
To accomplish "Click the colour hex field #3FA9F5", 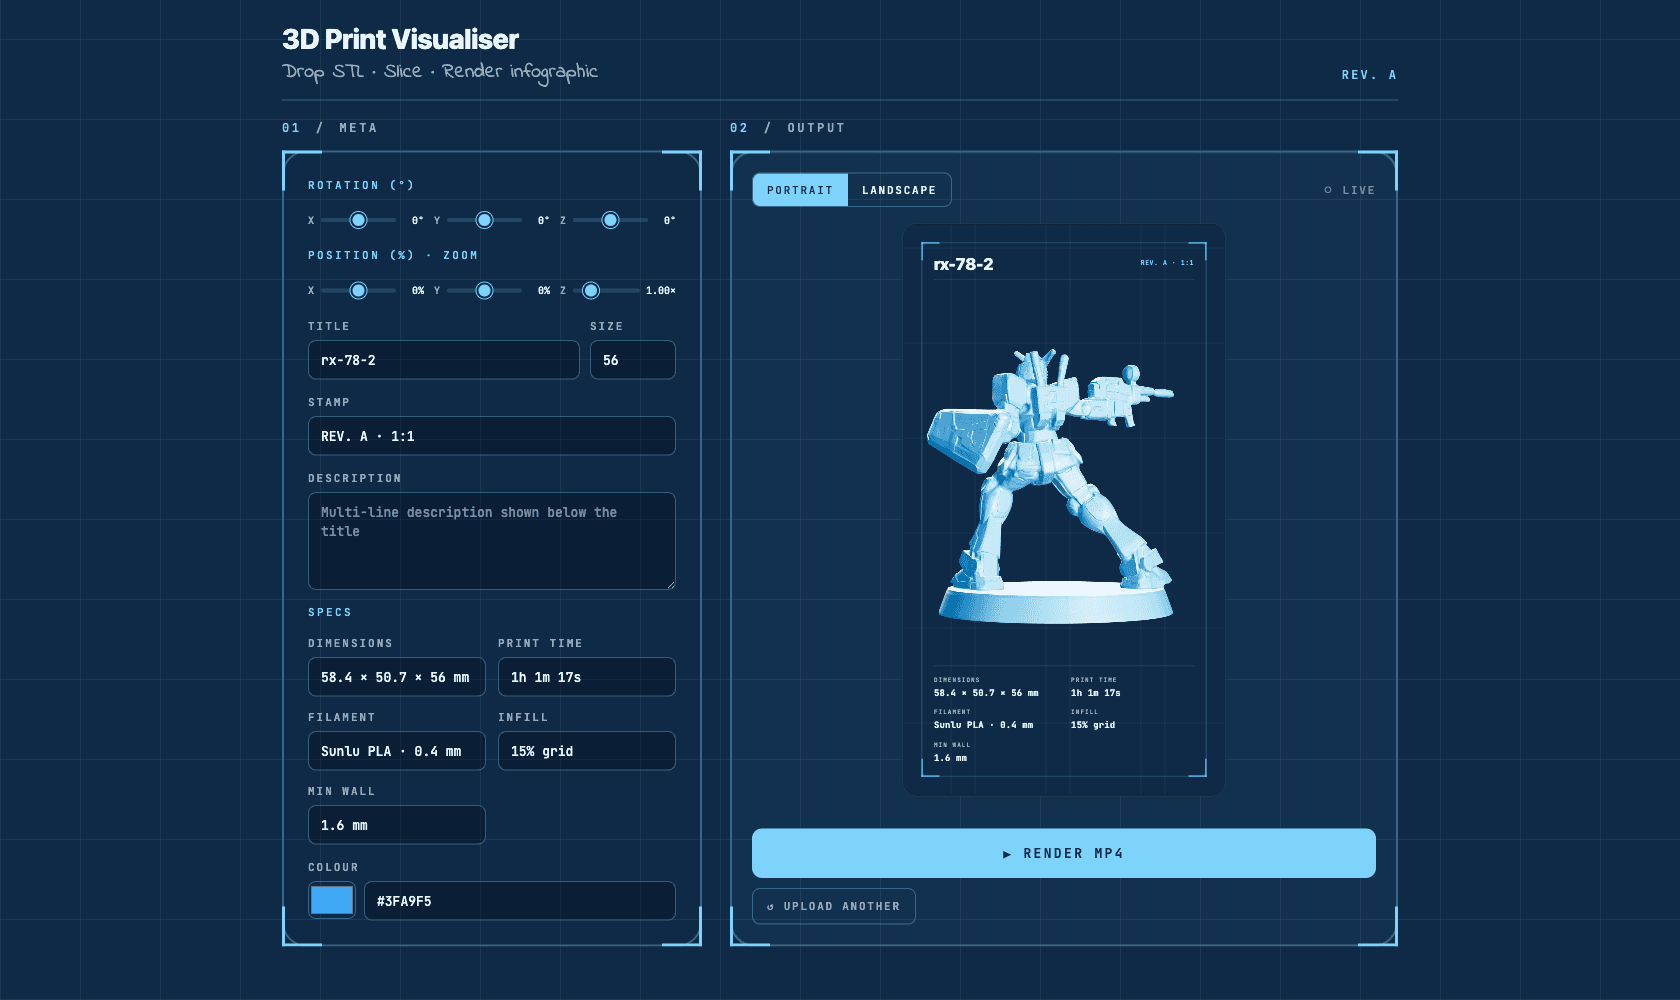I will [520, 901].
